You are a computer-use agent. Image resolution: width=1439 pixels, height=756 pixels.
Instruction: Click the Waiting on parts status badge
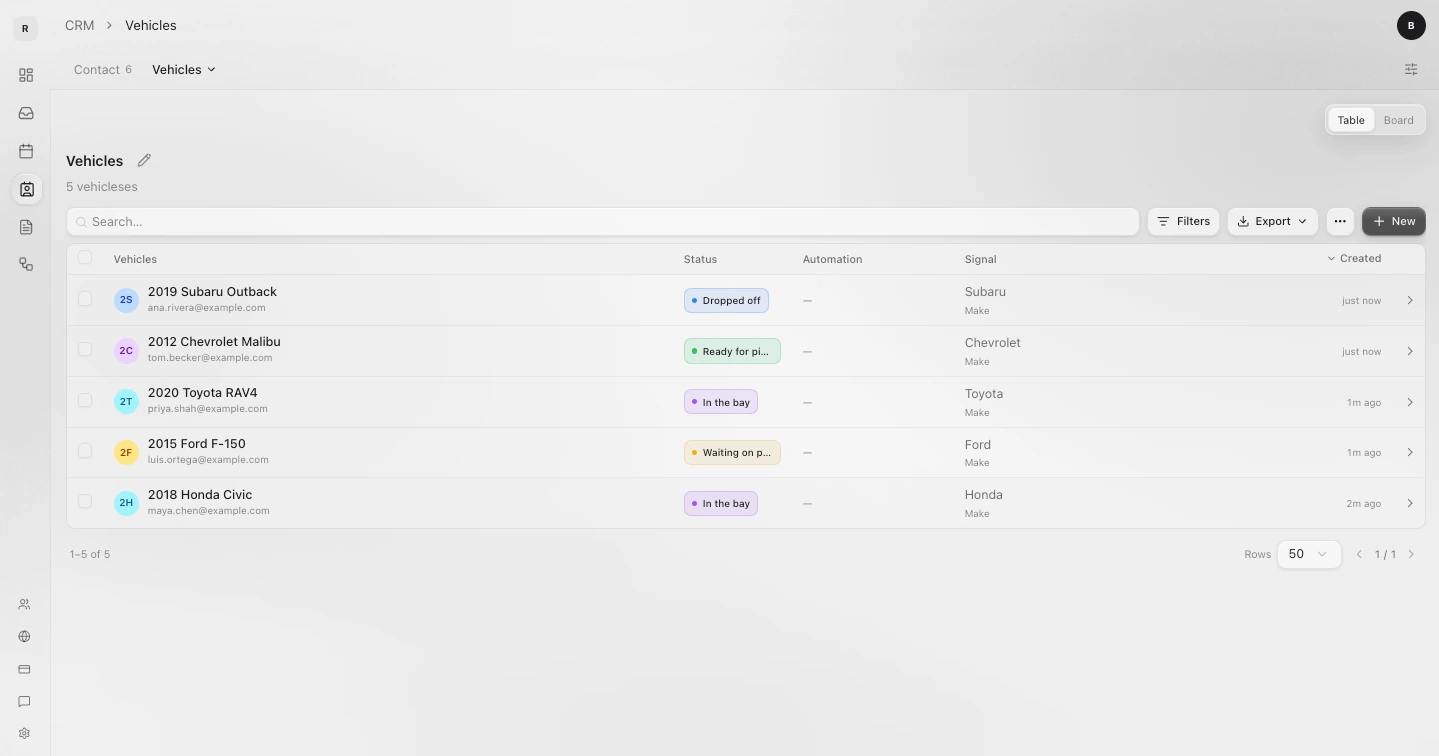[732, 452]
